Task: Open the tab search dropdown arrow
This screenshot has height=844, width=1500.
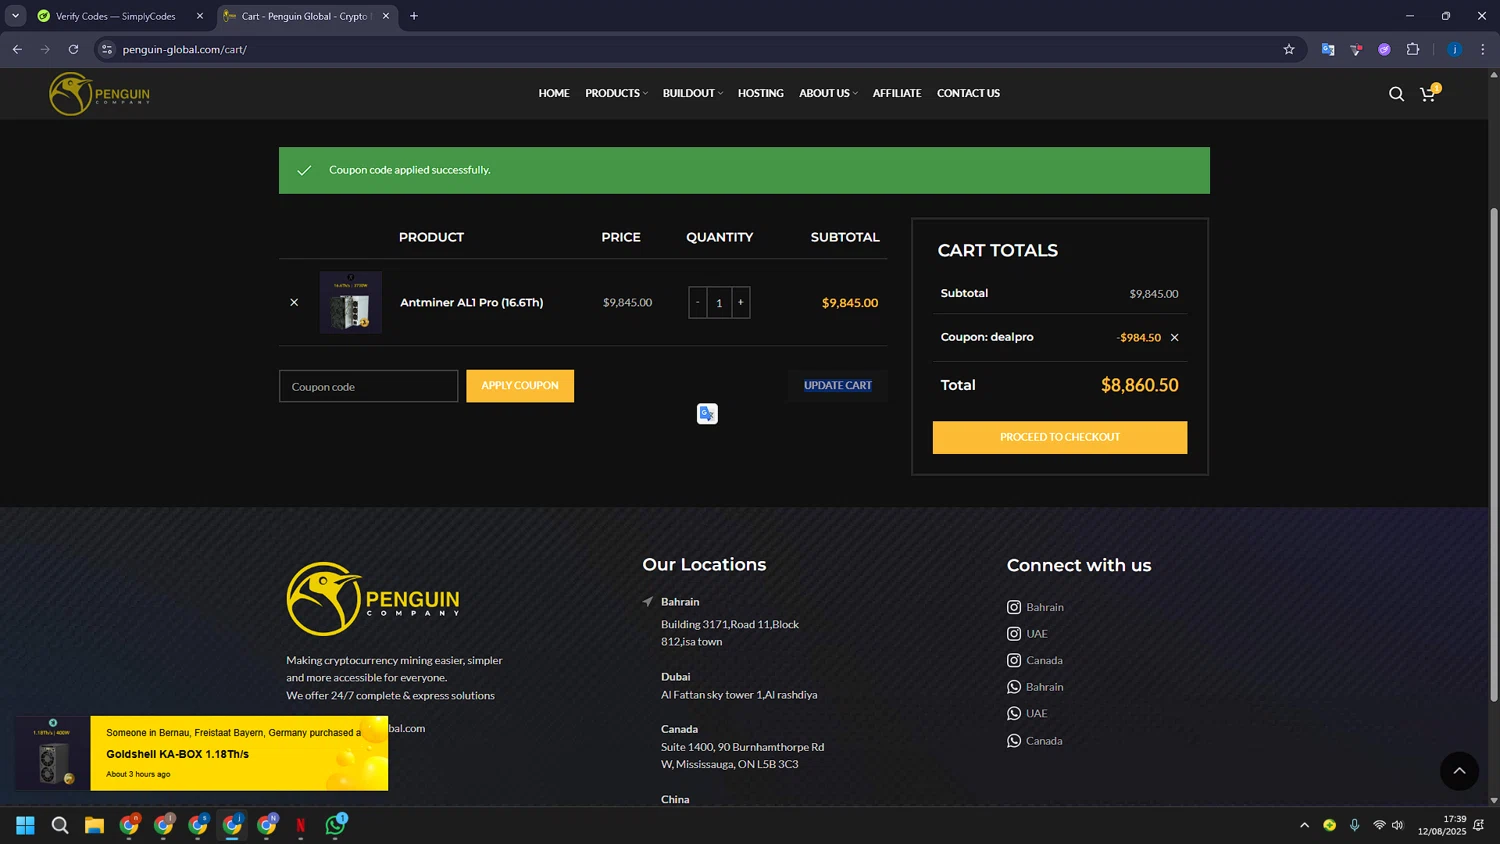Action: click(15, 16)
